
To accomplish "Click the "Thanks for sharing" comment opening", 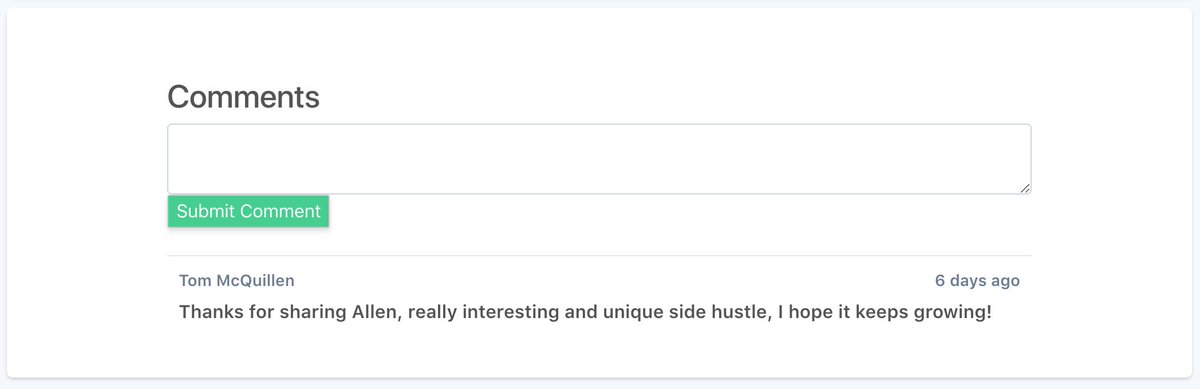I will [x=262, y=312].
